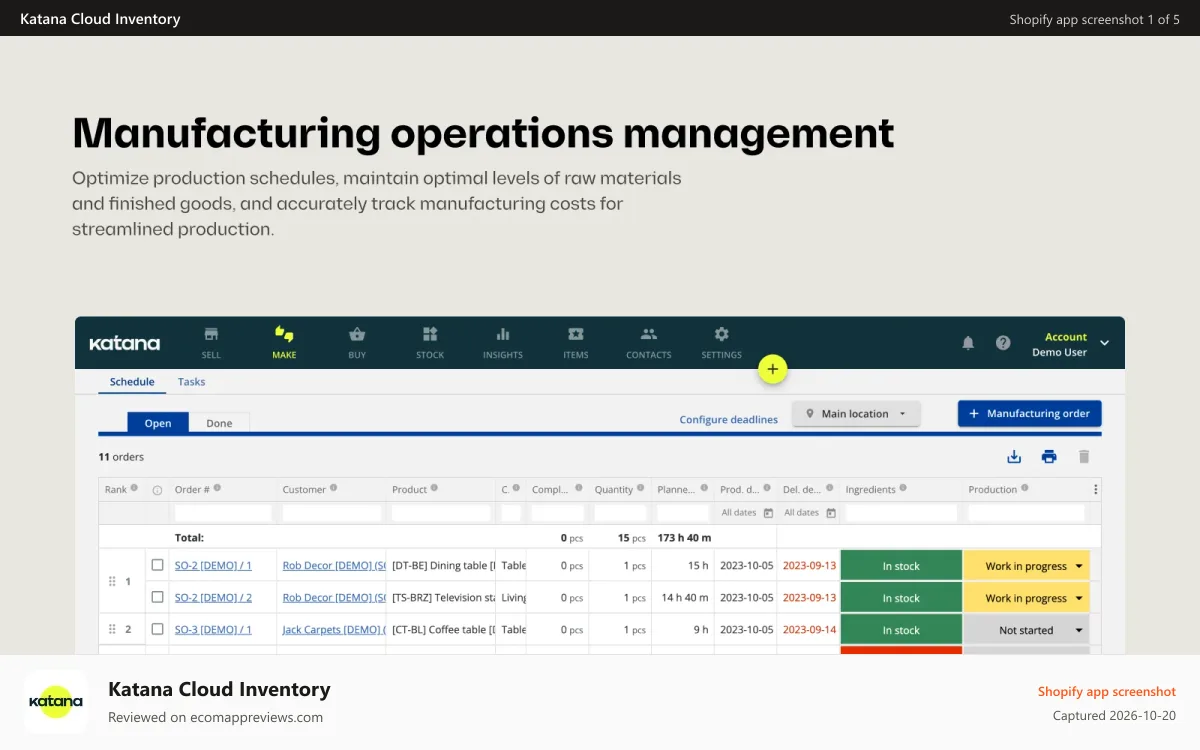Open Rob Decor customer link in the SO-2 / 1 row
This screenshot has width=1200, height=750.
[334, 566]
